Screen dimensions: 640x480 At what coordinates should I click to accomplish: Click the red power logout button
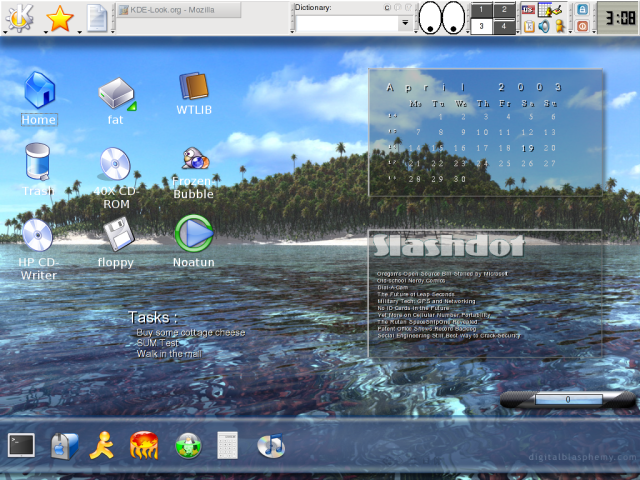[x=582, y=27]
